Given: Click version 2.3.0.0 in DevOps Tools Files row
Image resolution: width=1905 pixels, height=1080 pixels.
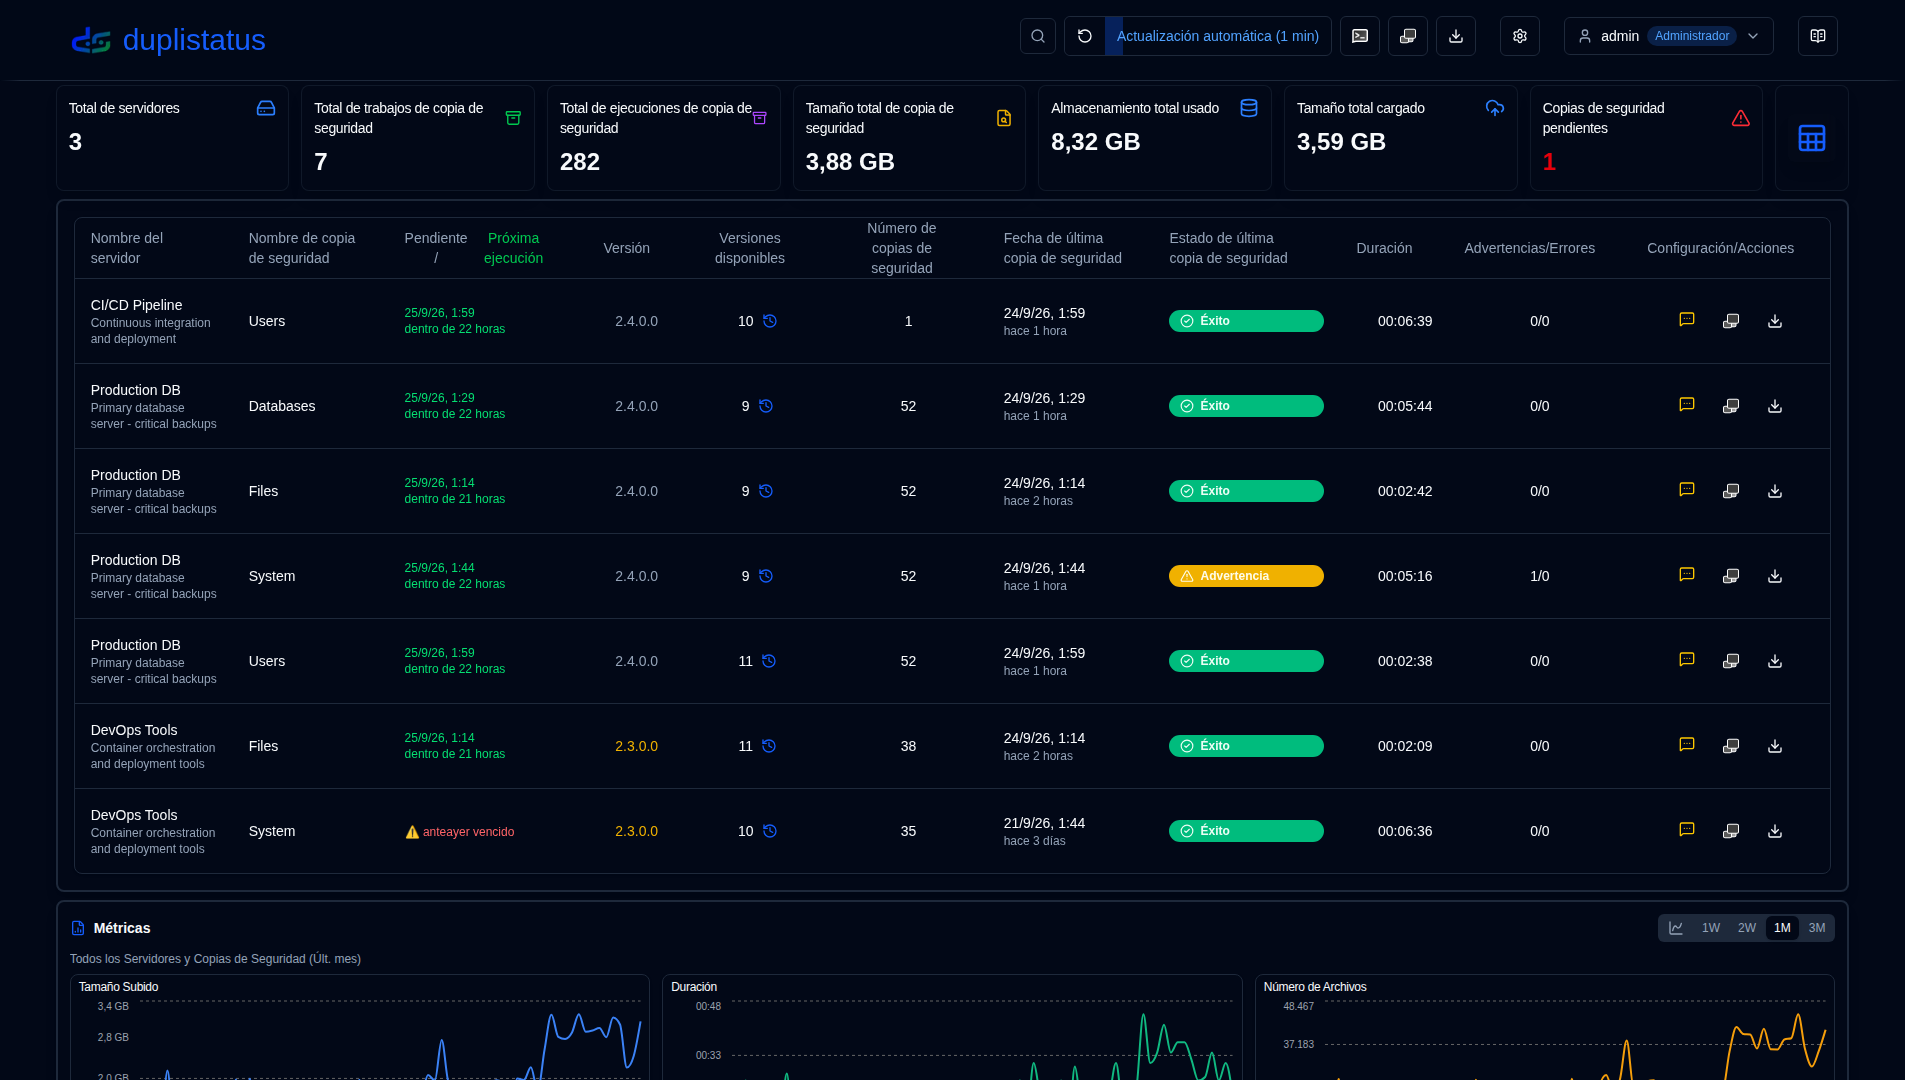Looking at the screenshot, I should (636, 746).
